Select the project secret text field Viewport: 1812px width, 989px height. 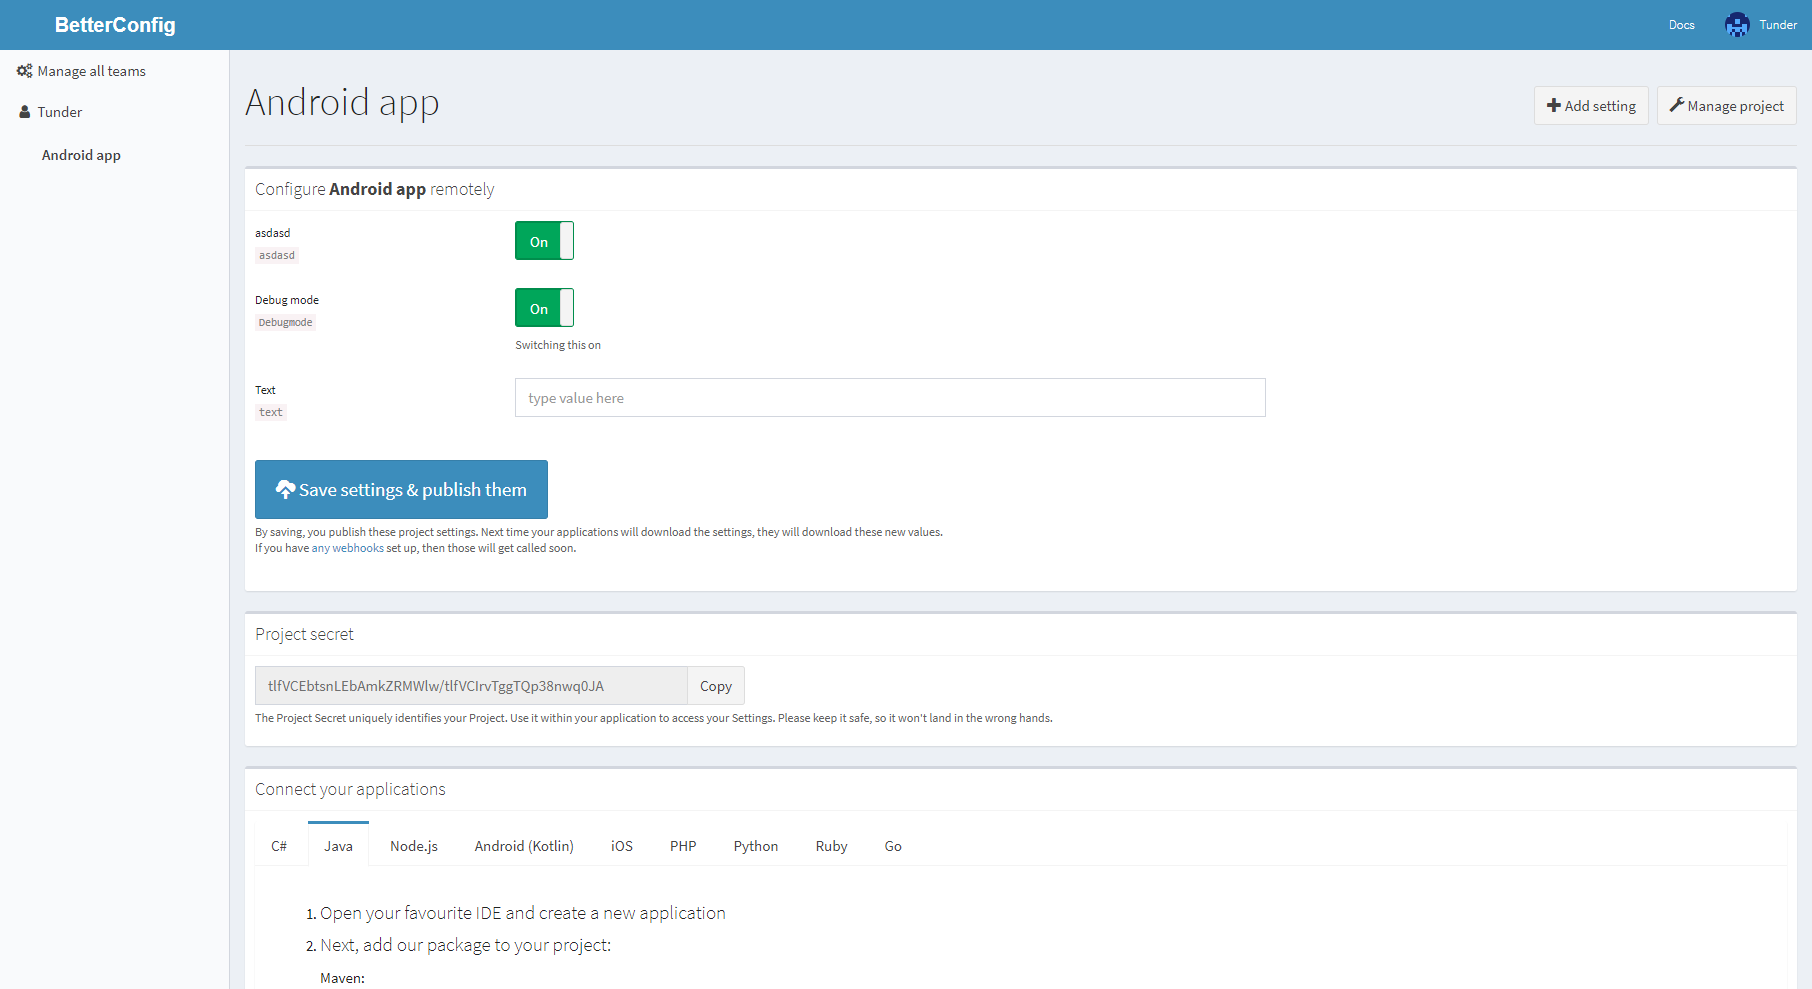471,686
